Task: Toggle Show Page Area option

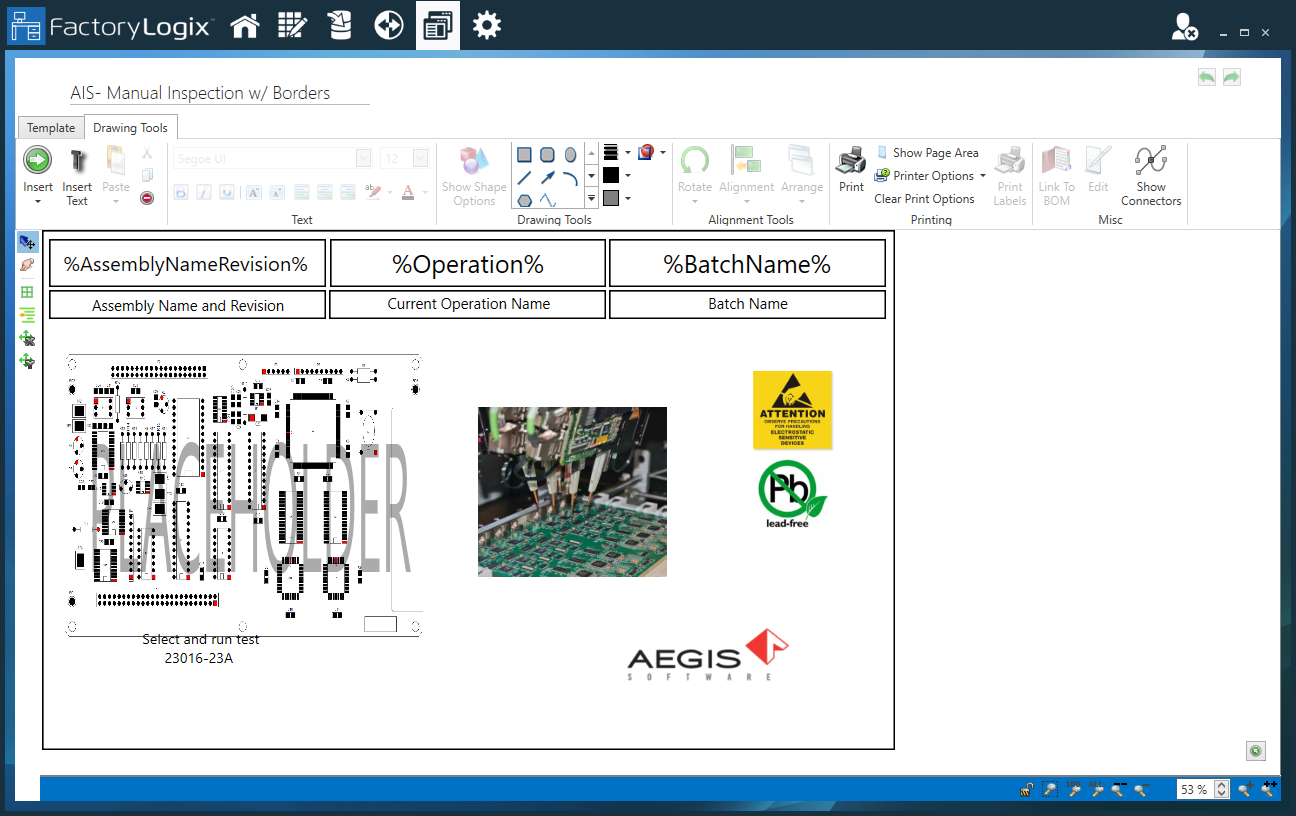Action: pyautogui.click(x=928, y=152)
